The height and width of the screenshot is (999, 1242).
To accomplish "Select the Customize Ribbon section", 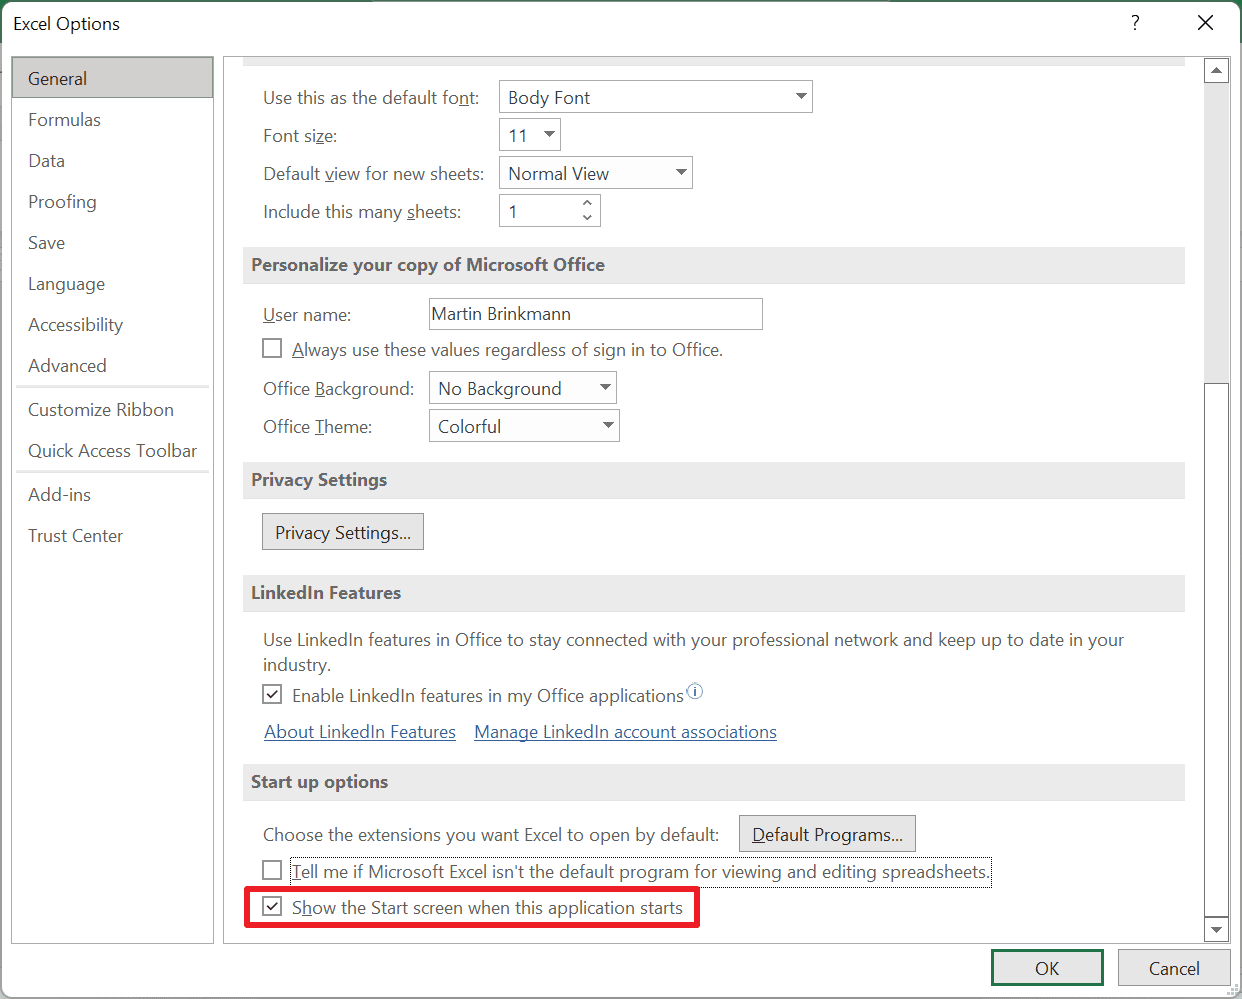I will [100, 409].
